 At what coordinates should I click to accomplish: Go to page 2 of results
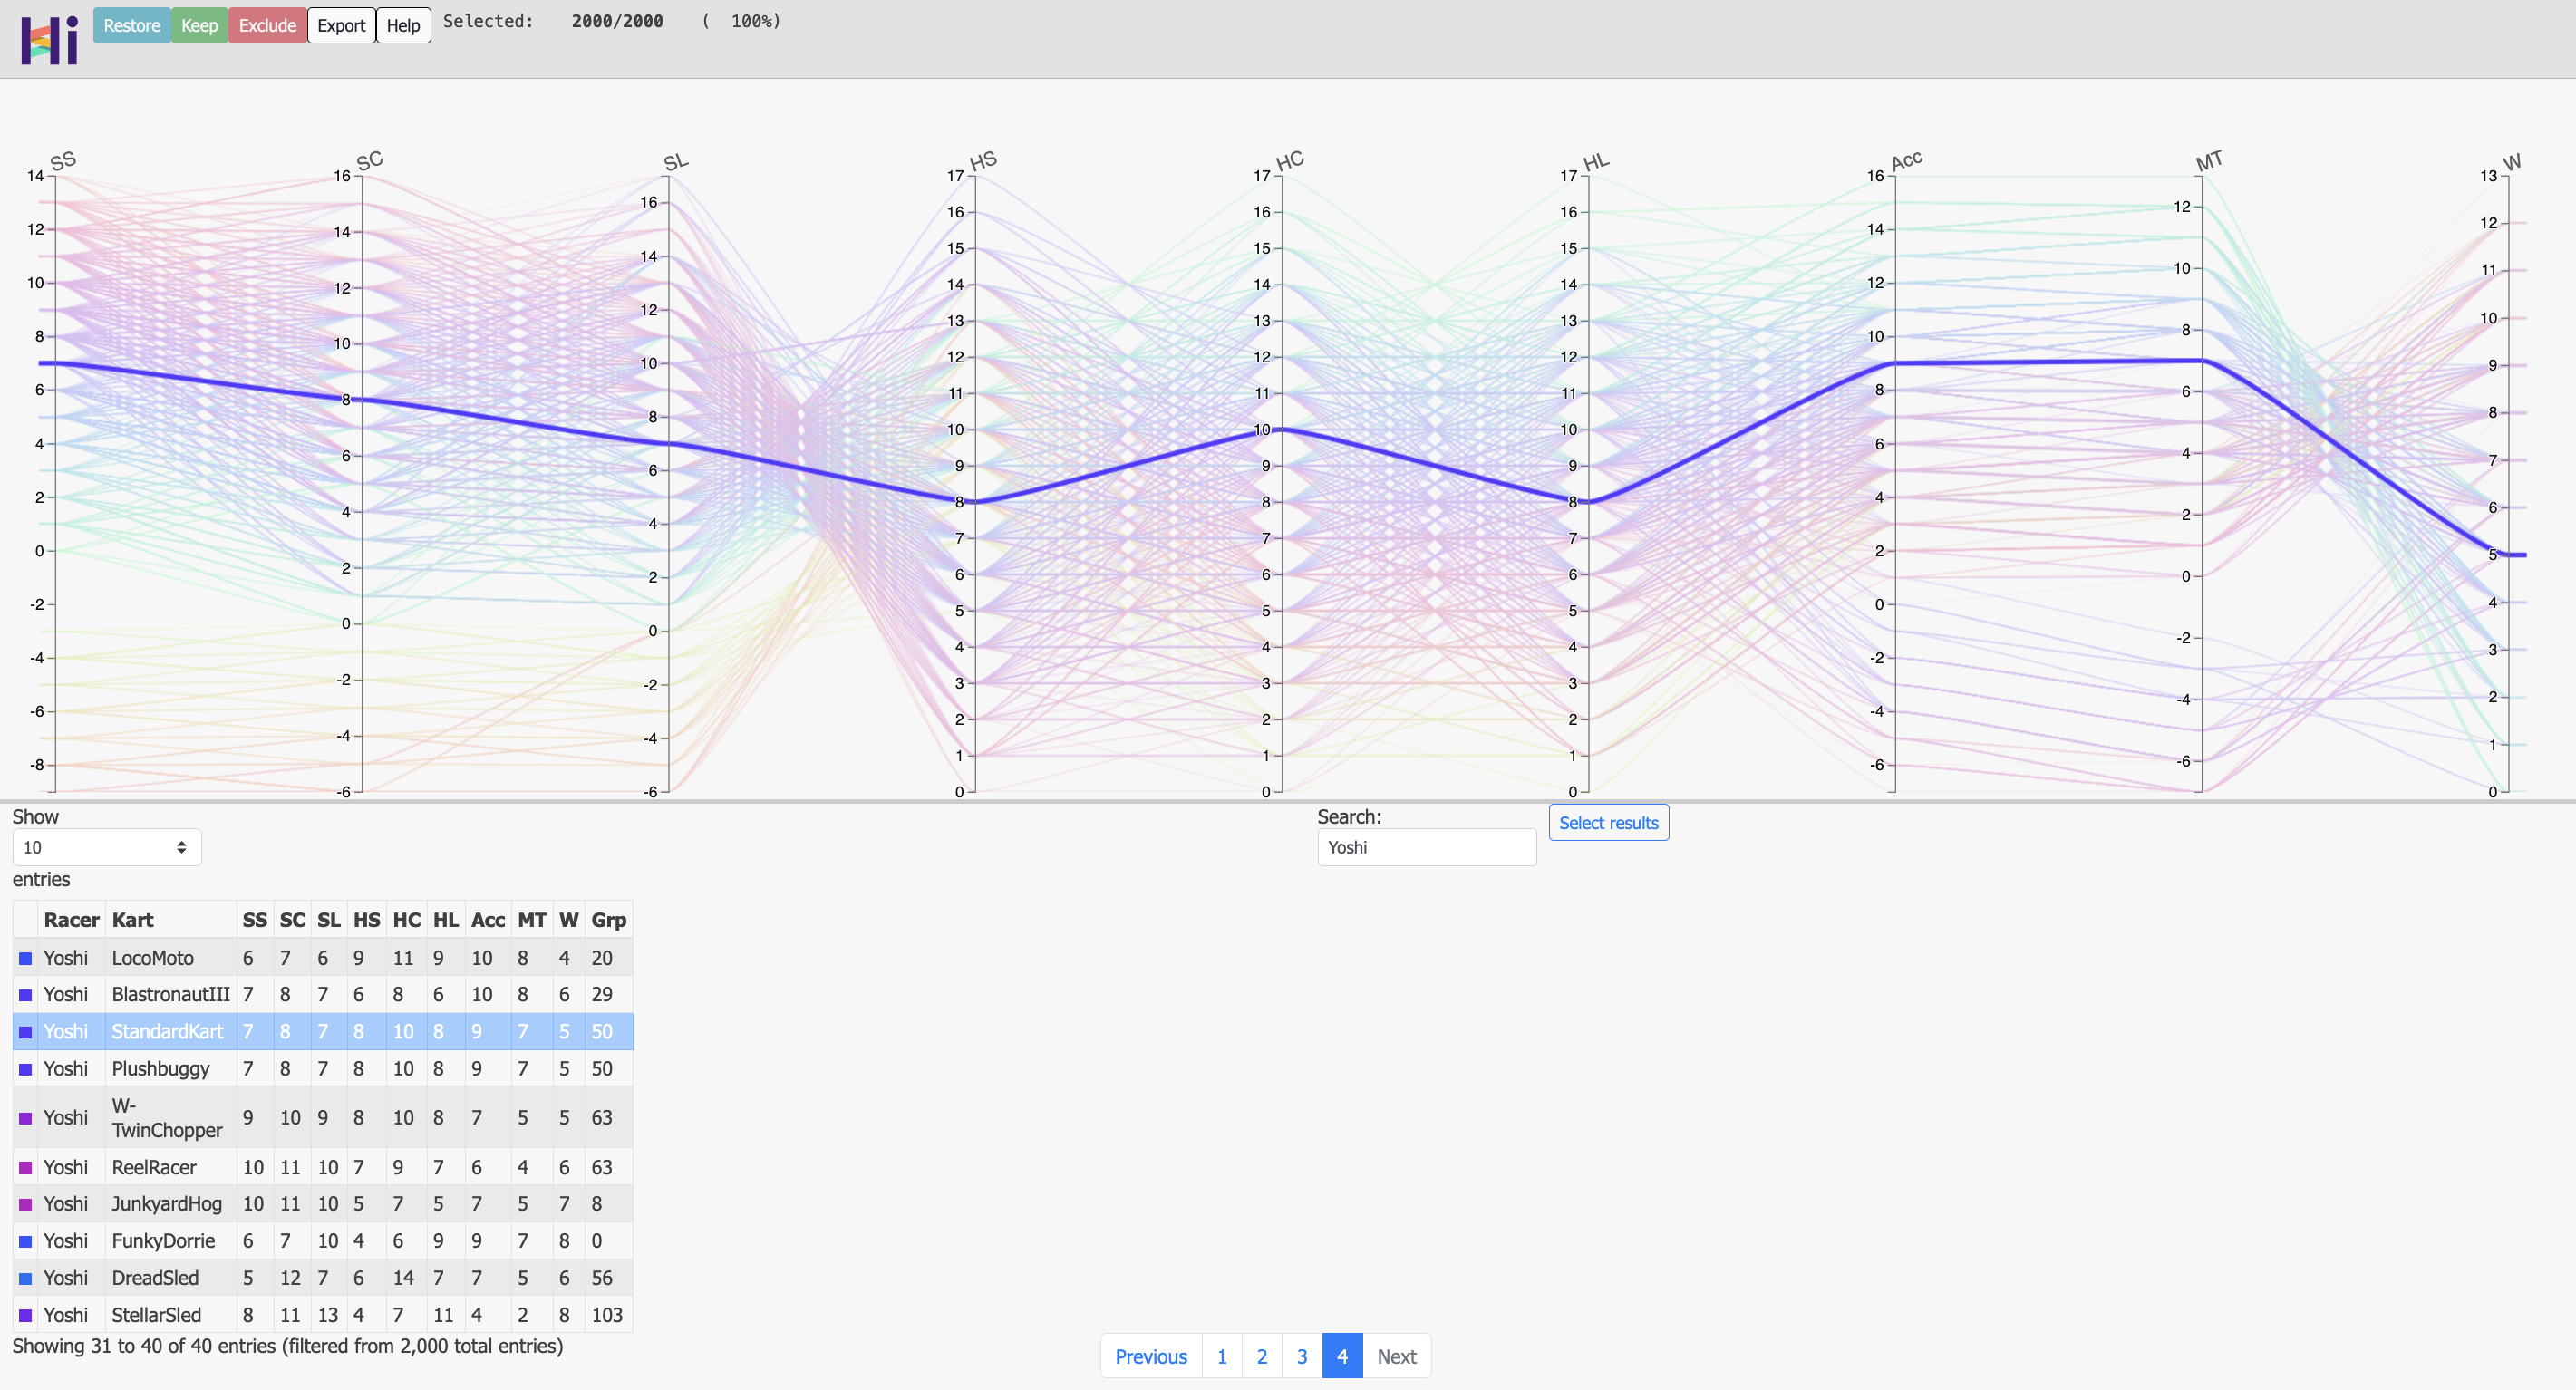pyautogui.click(x=1261, y=1356)
